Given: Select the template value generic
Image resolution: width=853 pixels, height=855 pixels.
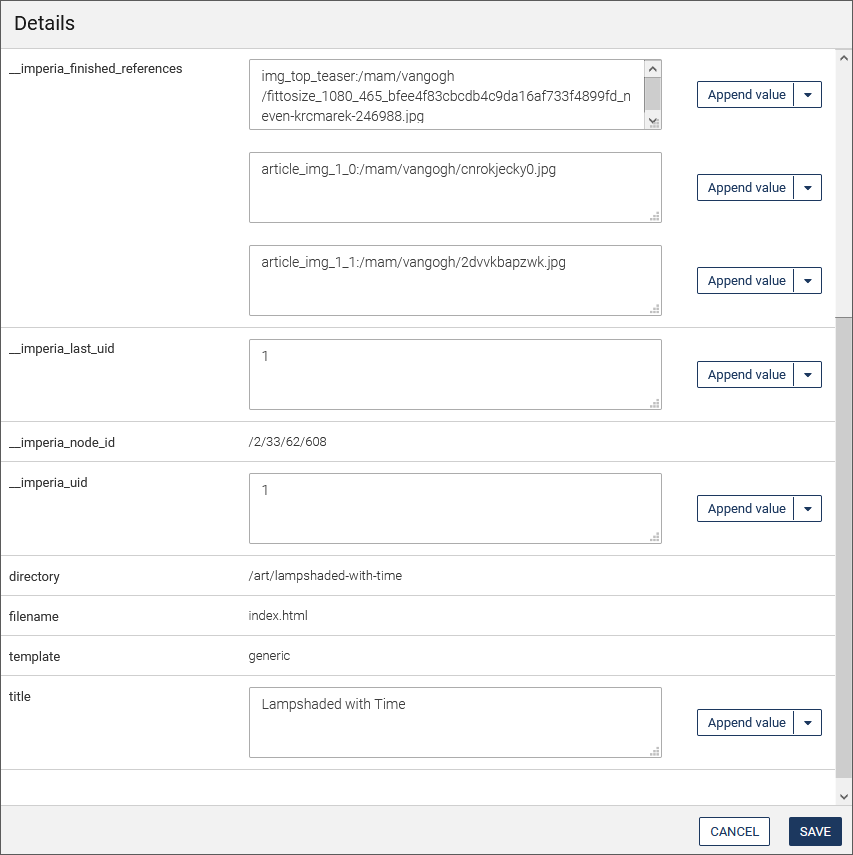Looking at the screenshot, I should (269, 656).
